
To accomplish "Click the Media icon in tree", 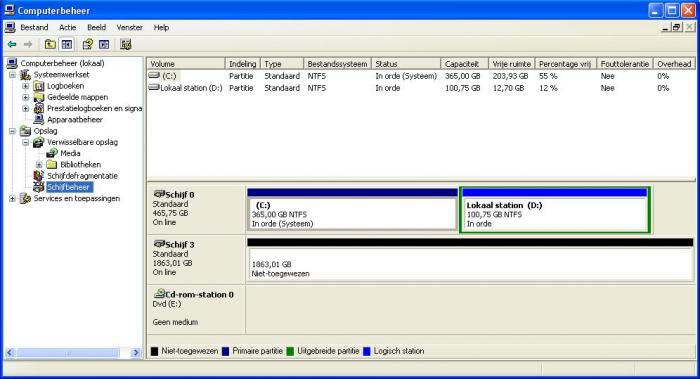I will click(x=52, y=153).
